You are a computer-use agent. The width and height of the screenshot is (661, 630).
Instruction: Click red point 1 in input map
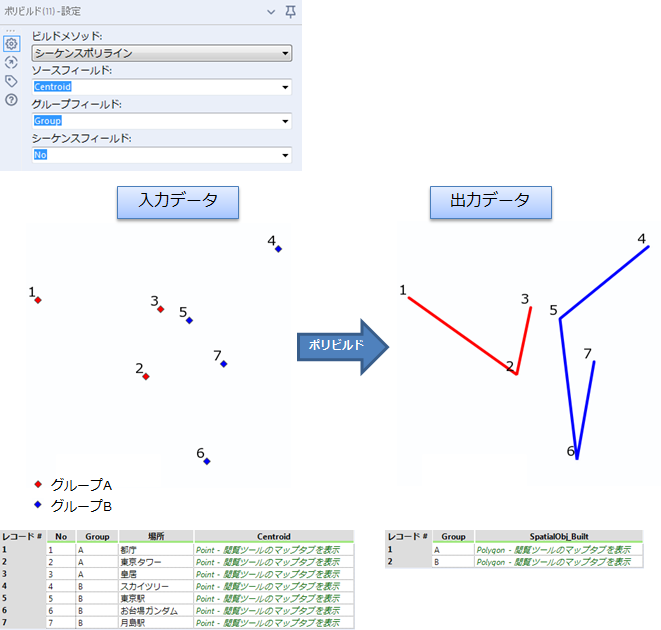tap(38, 300)
